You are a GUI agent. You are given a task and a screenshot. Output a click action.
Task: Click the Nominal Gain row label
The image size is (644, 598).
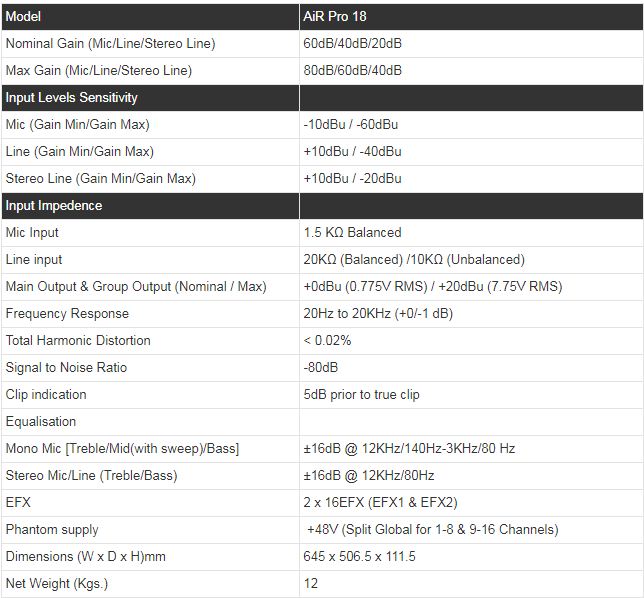pos(110,44)
